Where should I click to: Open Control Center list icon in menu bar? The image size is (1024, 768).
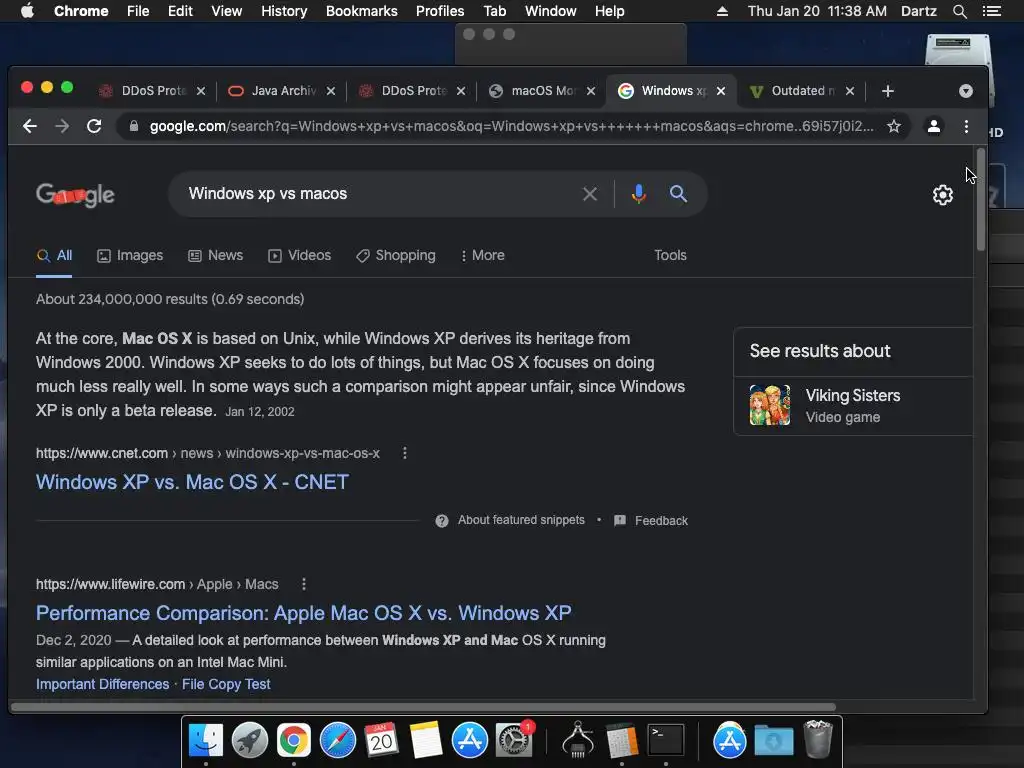pyautogui.click(x=991, y=11)
